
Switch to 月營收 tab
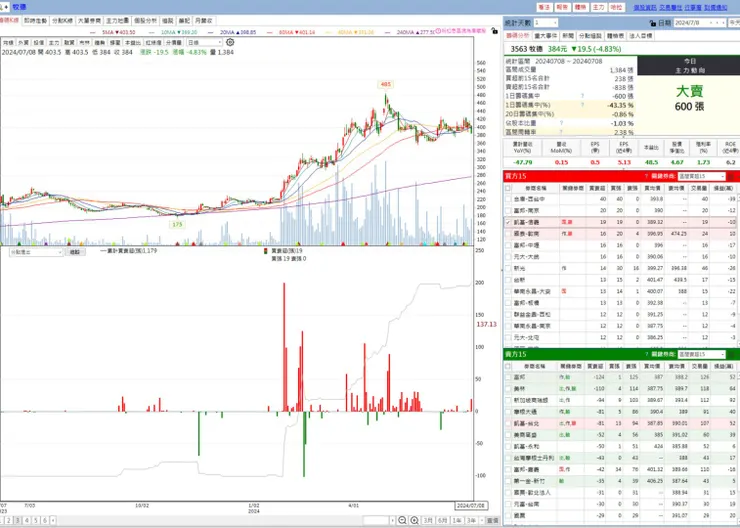click(x=203, y=21)
